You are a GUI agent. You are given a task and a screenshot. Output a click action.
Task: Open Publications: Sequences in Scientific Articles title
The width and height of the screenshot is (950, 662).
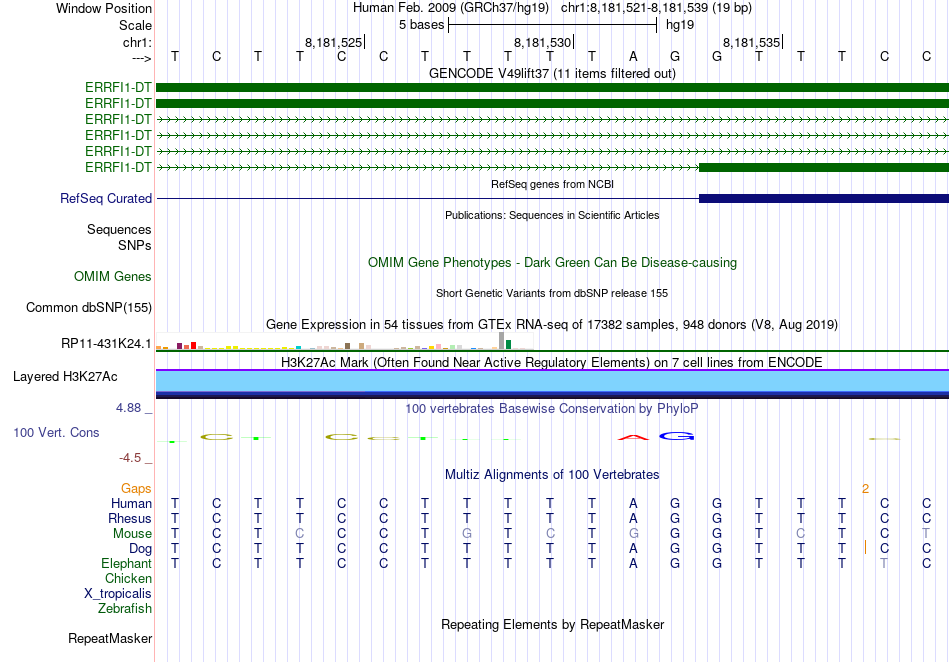click(552, 215)
